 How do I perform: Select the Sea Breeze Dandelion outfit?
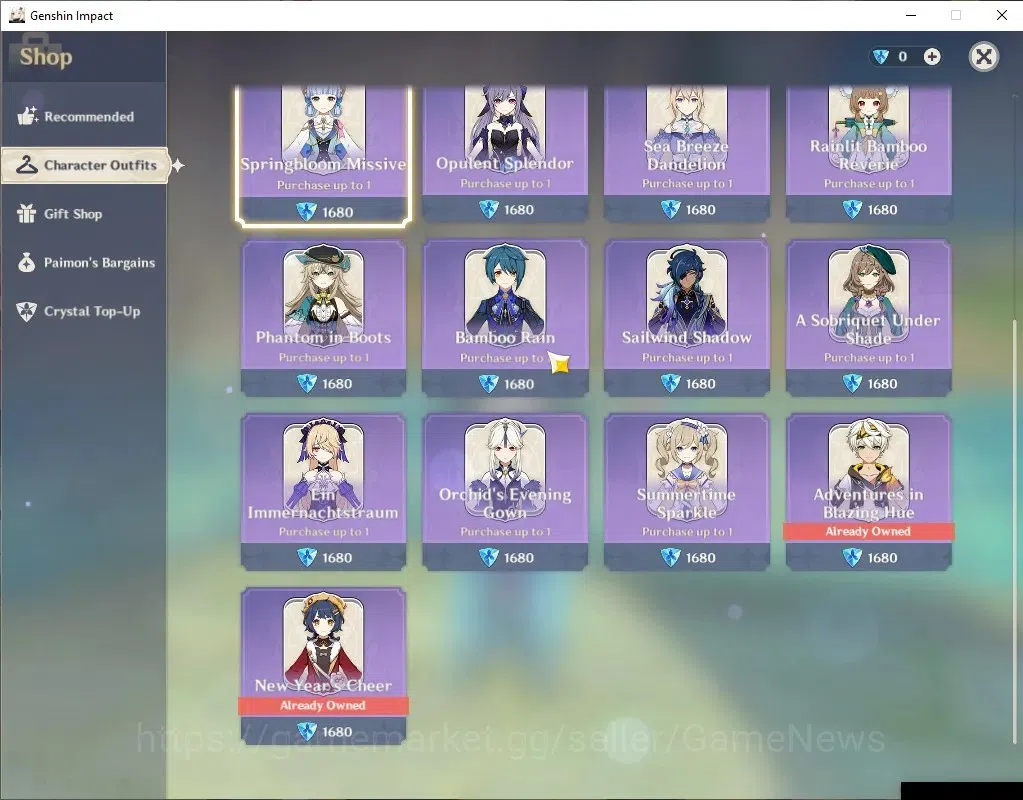(687, 153)
